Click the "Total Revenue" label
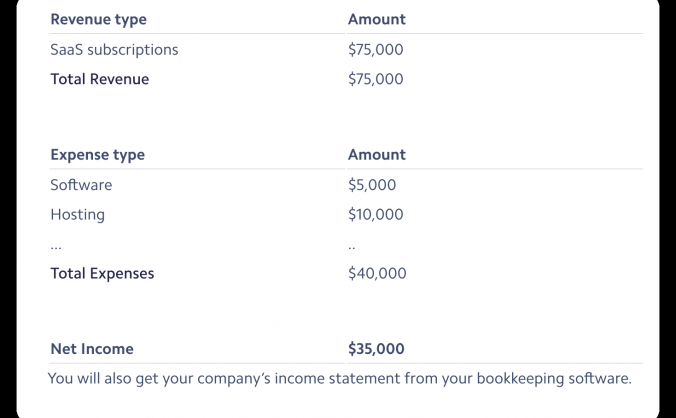The width and height of the screenshot is (676, 418). 99,79
